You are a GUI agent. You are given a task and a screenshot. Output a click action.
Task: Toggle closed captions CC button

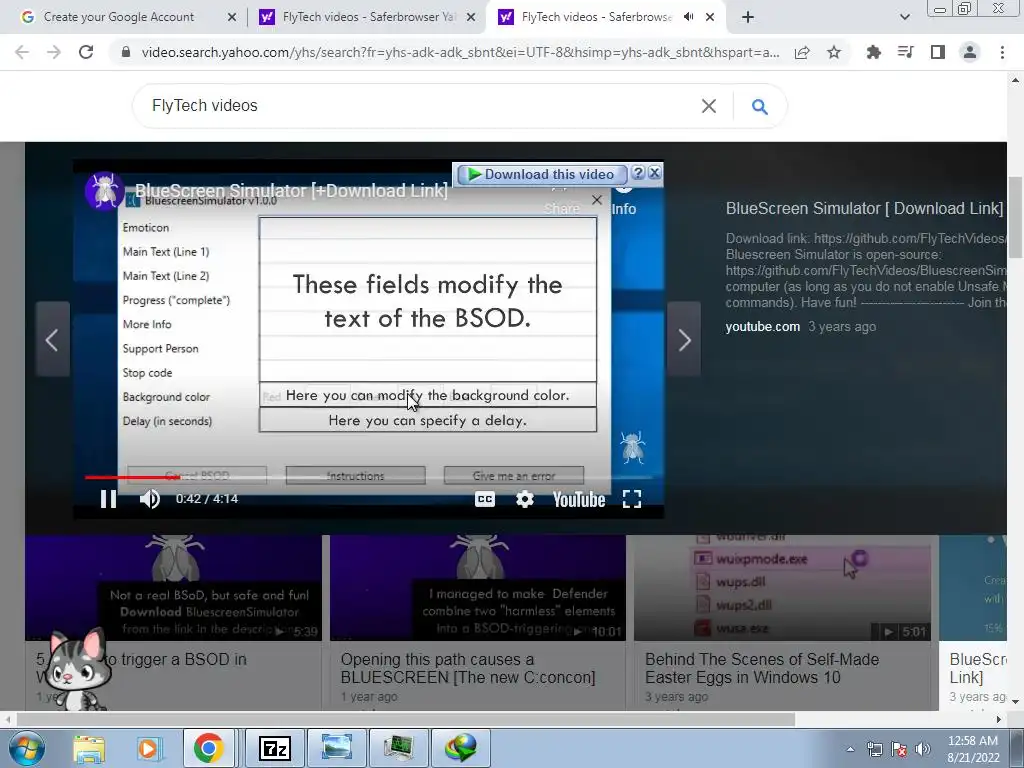[x=485, y=500]
